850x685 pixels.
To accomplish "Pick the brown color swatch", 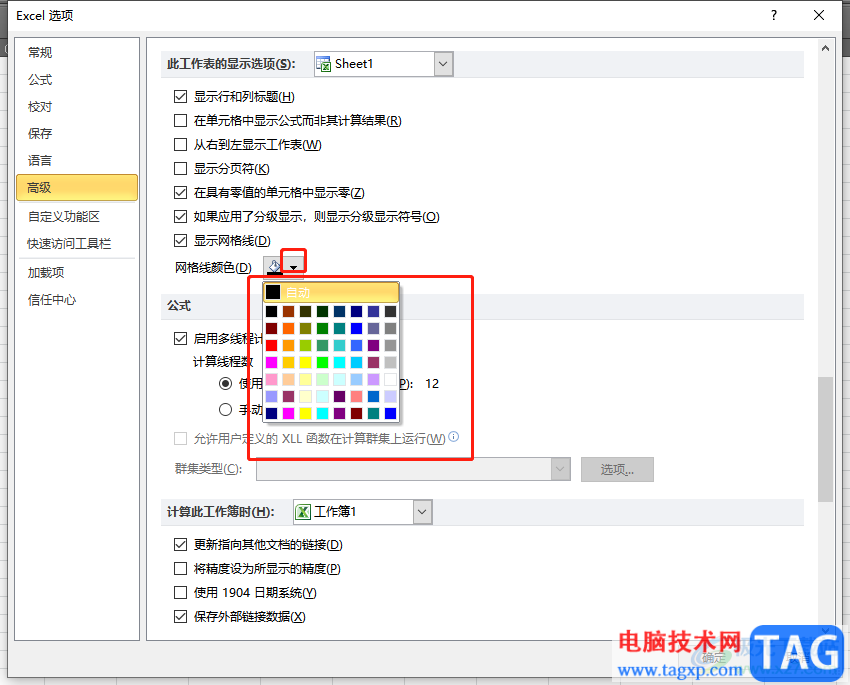I will click(x=288, y=311).
